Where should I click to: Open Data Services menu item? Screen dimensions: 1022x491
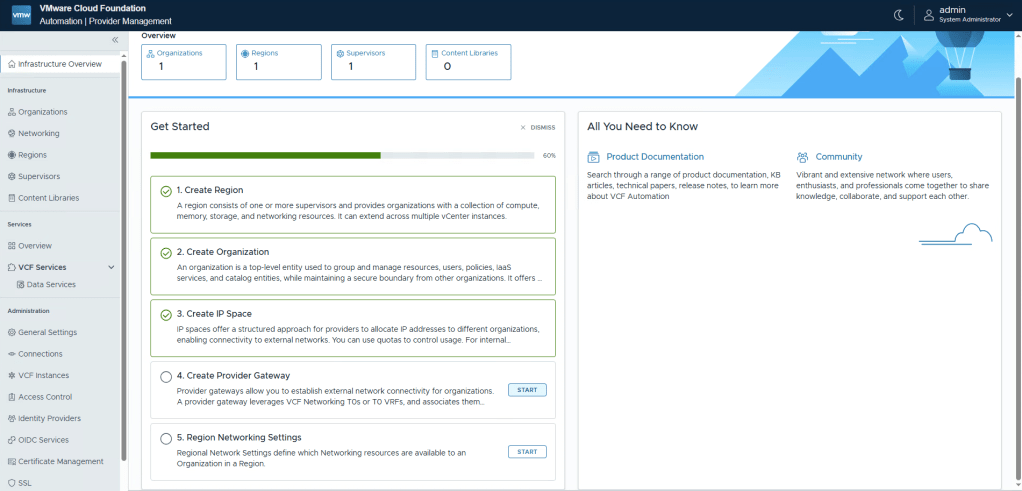click(51, 285)
